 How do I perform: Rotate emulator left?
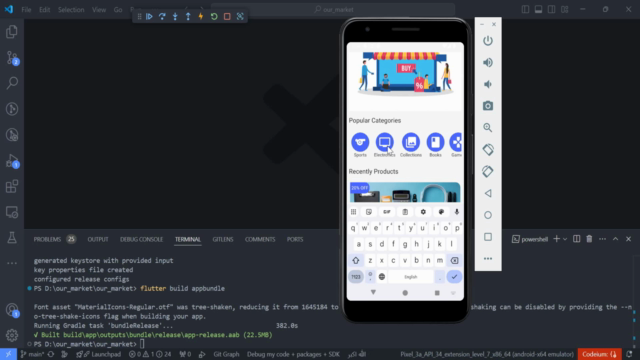488,149
